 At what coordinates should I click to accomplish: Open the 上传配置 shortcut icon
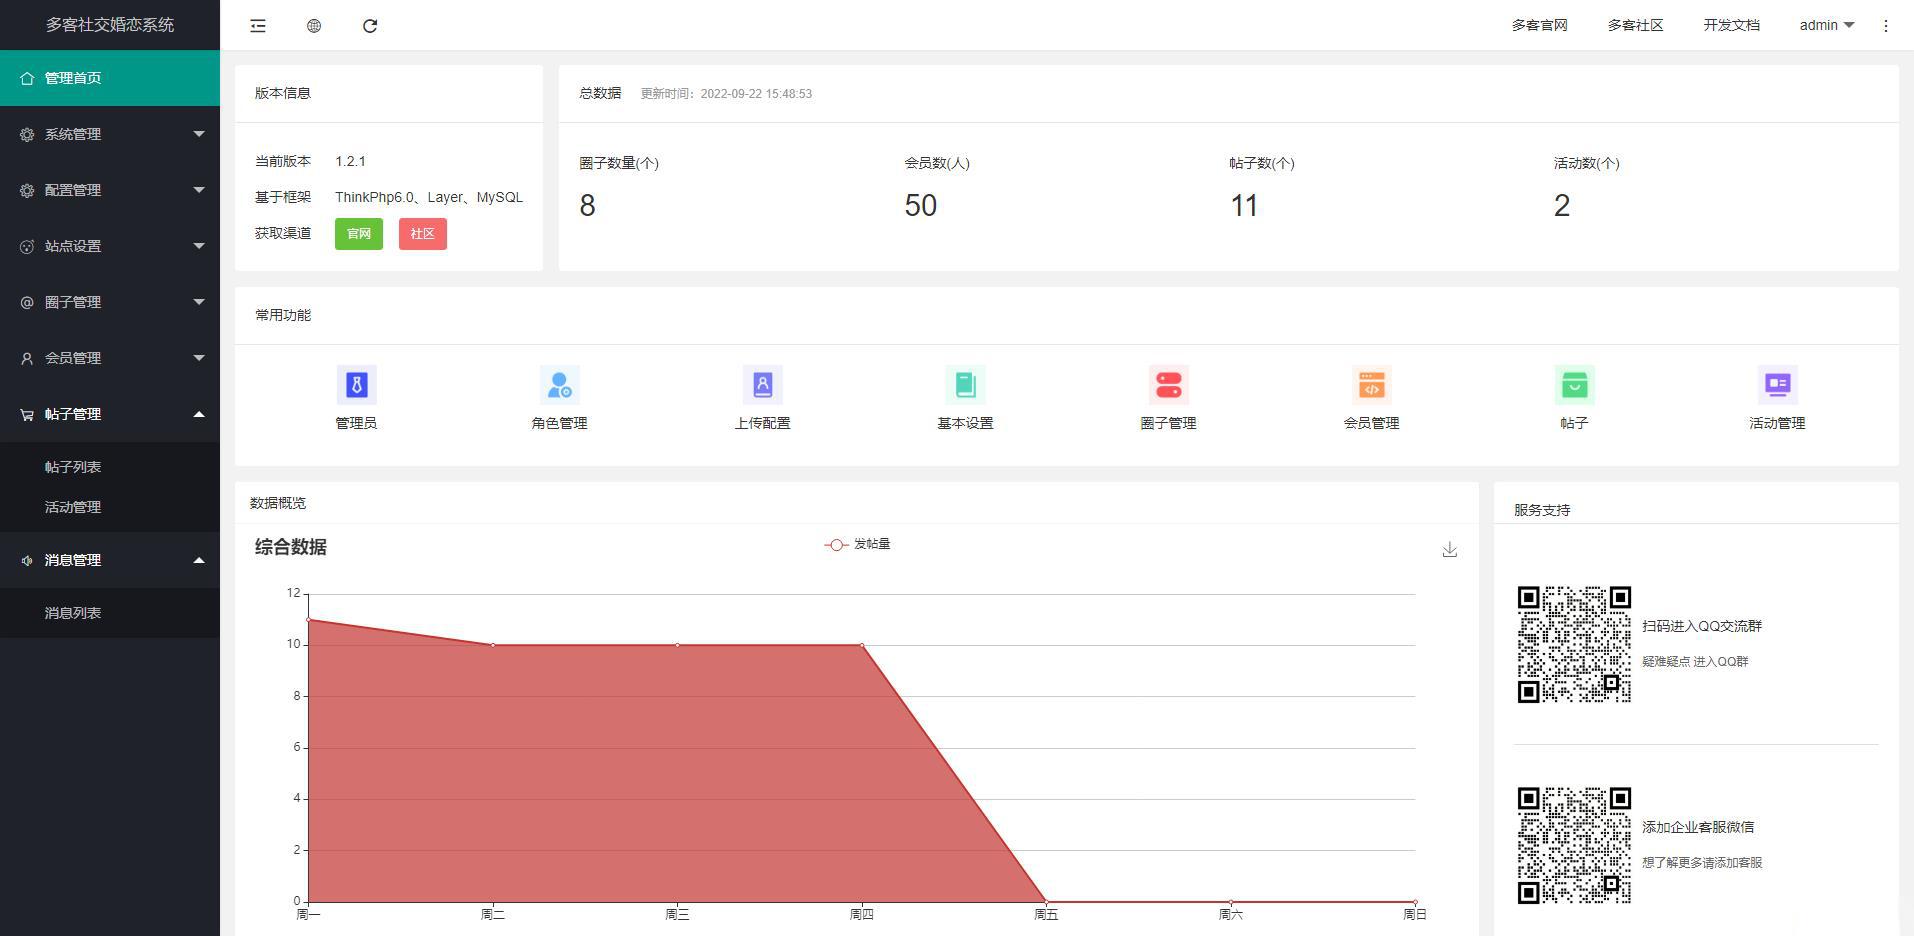(x=762, y=385)
